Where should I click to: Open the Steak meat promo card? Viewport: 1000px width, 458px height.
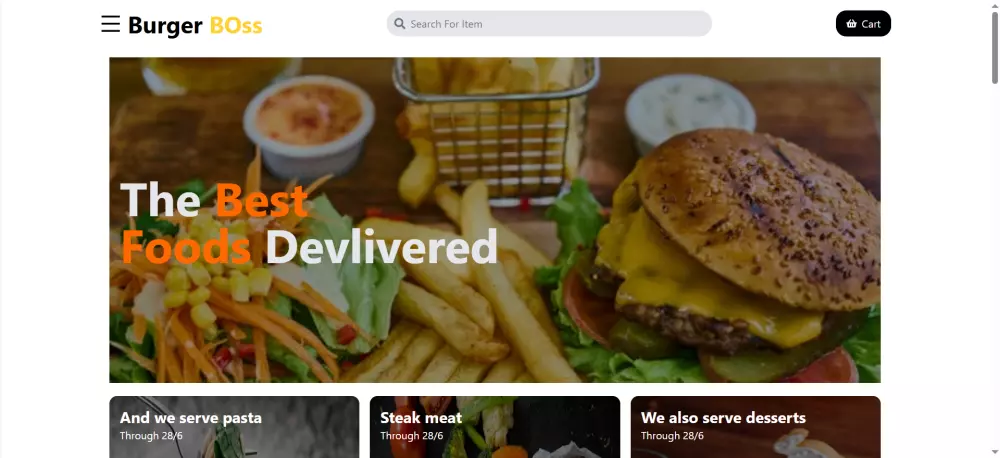coord(495,427)
